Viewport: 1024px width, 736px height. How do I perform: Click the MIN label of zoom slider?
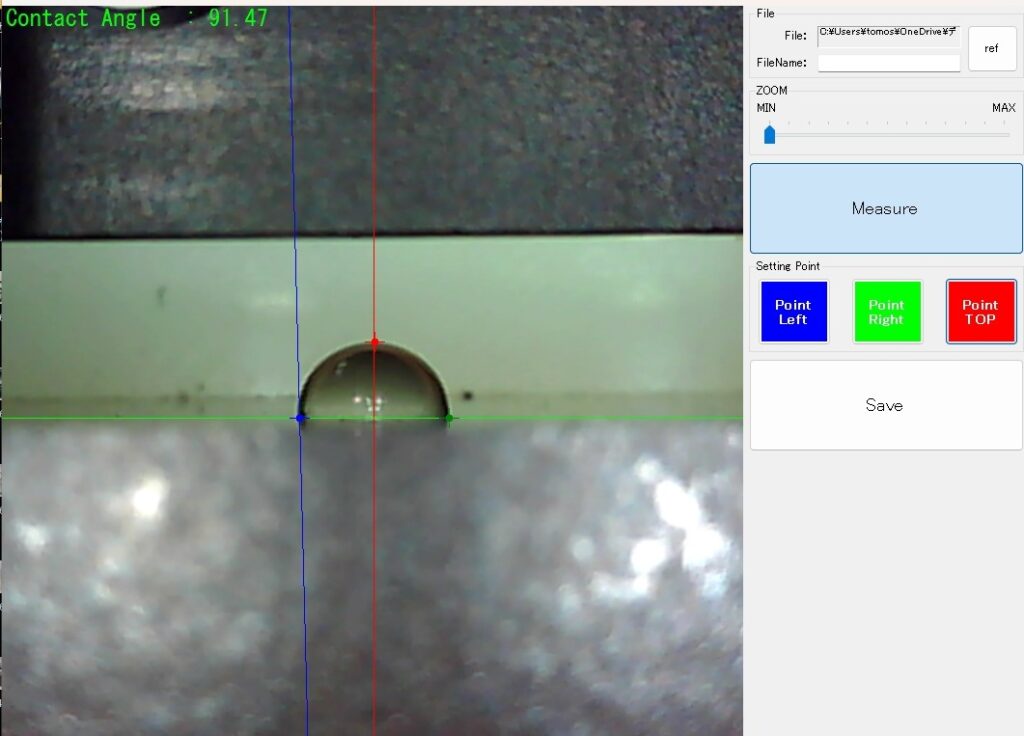coord(766,108)
